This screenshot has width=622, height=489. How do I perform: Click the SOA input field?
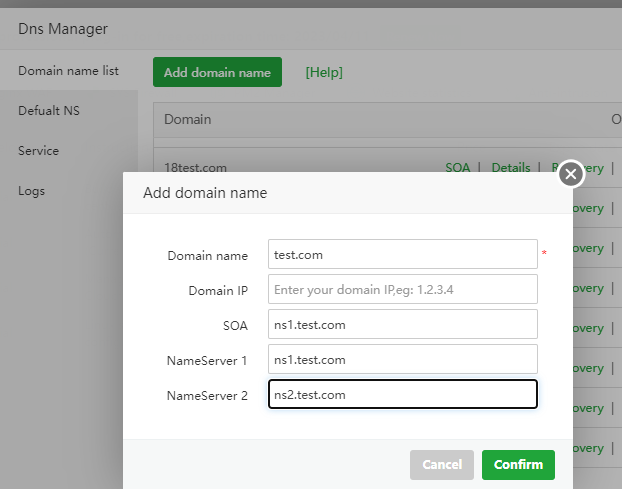pyautogui.click(x=403, y=324)
